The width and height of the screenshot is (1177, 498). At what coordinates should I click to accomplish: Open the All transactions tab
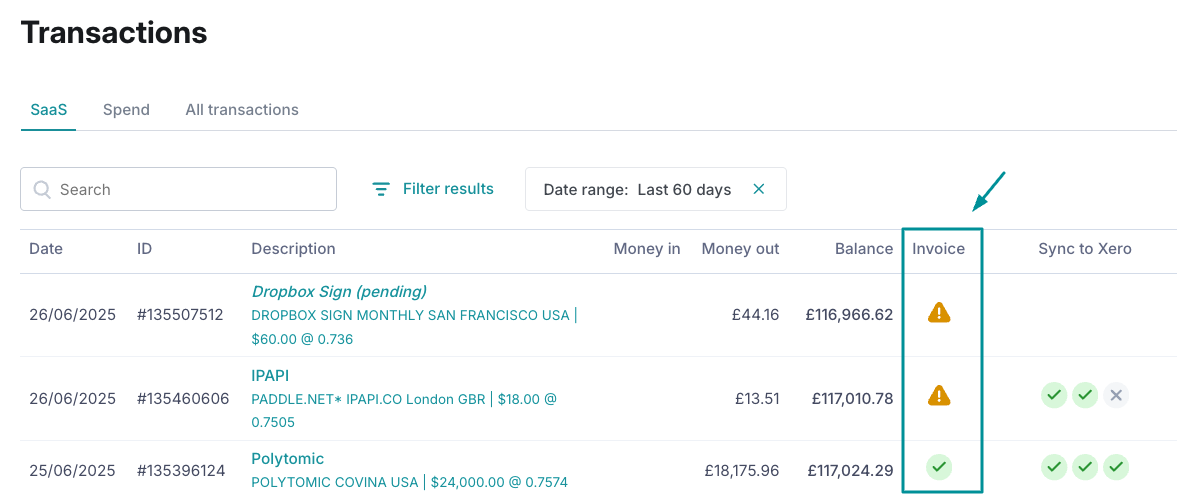pos(242,110)
